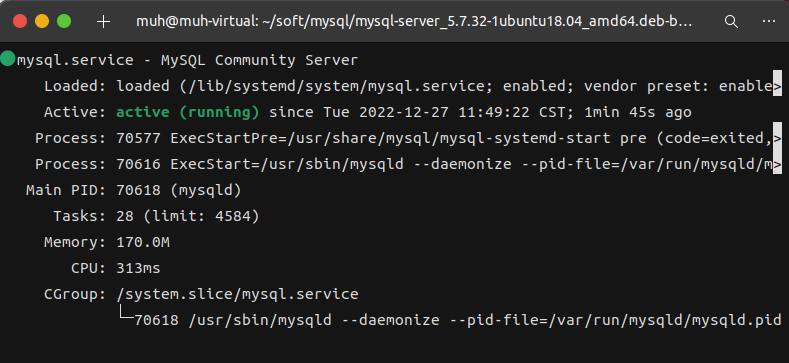Open a new terminal tab with plus icon

pyautogui.click(x=103, y=22)
